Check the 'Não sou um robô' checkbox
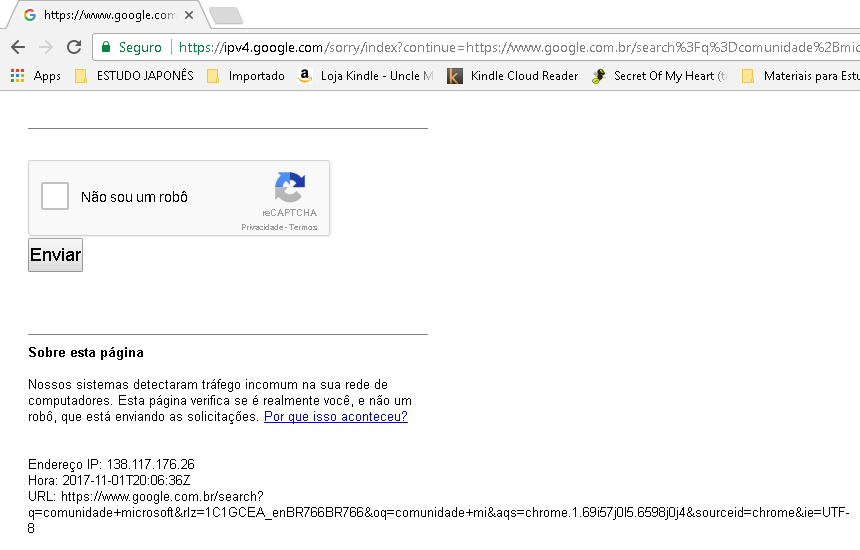This screenshot has height=550, width=860. point(55,196)
